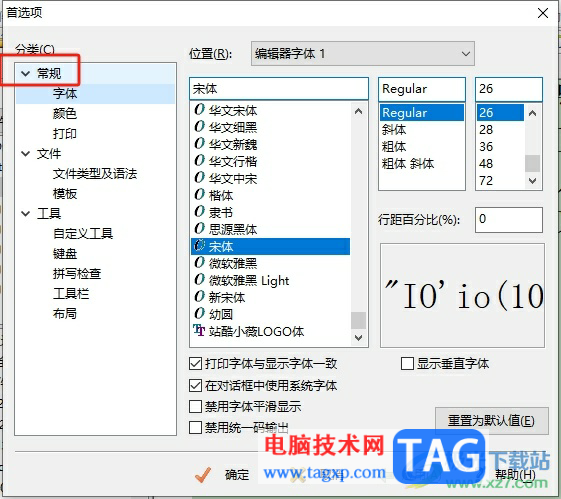Open help with 帮助(H) button
This screenshot has height=499, width=561.
pyautogui.click(x=515, y=475)
